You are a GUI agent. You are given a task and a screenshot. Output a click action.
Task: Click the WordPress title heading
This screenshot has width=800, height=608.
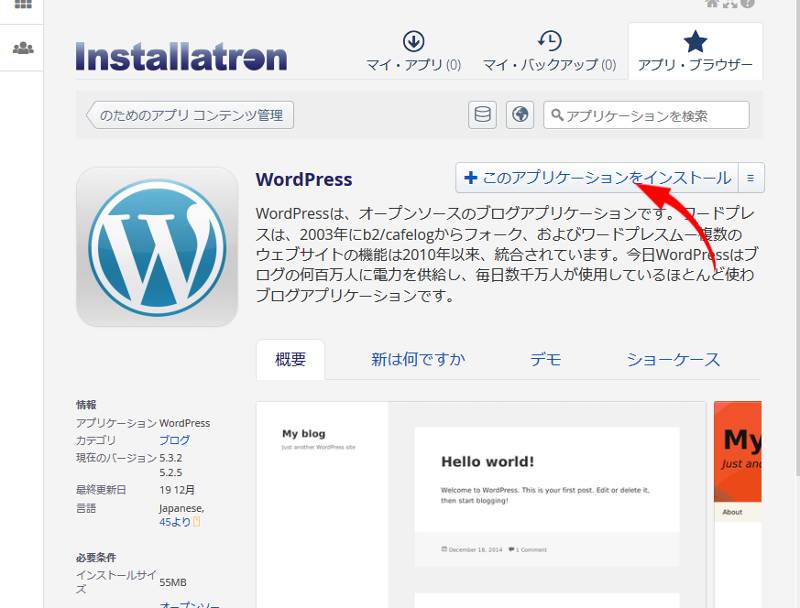pos(304,180)
